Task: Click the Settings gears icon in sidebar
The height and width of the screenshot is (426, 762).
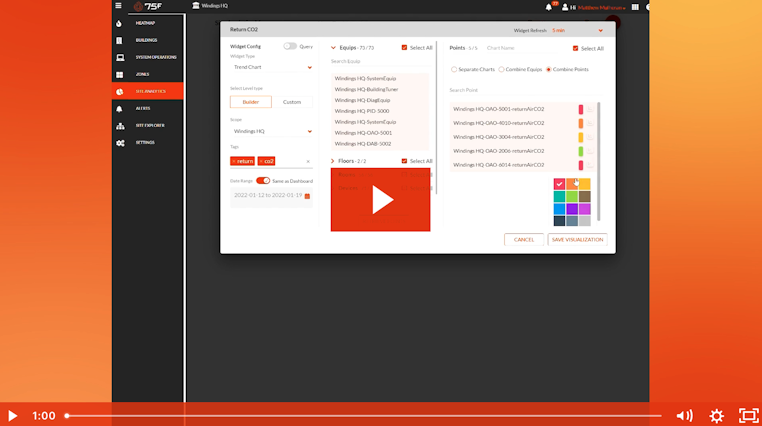Action: pyautogui.click(x=120, y=143)
